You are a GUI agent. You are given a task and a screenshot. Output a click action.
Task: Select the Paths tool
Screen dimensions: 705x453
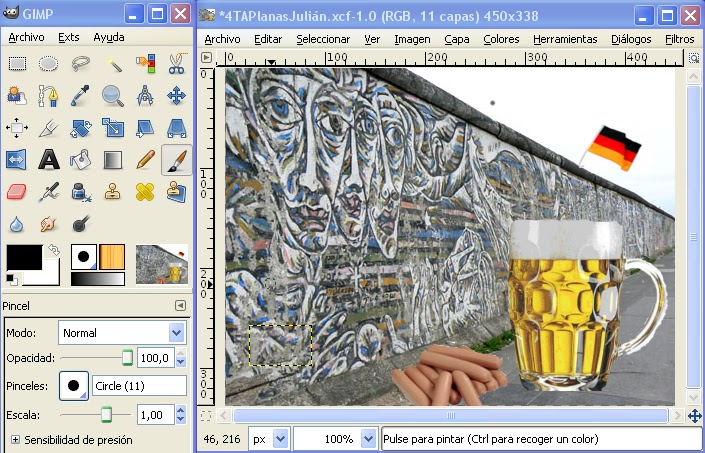[48, 96]
